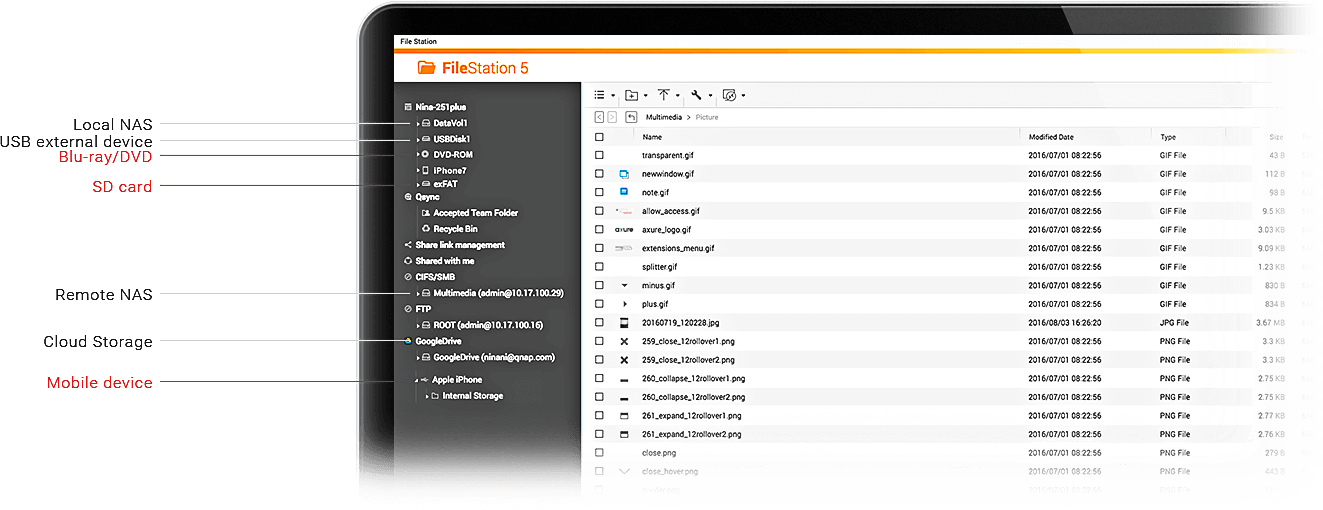Click the FTP protocol icon
This screenshot has width=1323, height=510.
[408, 309]
